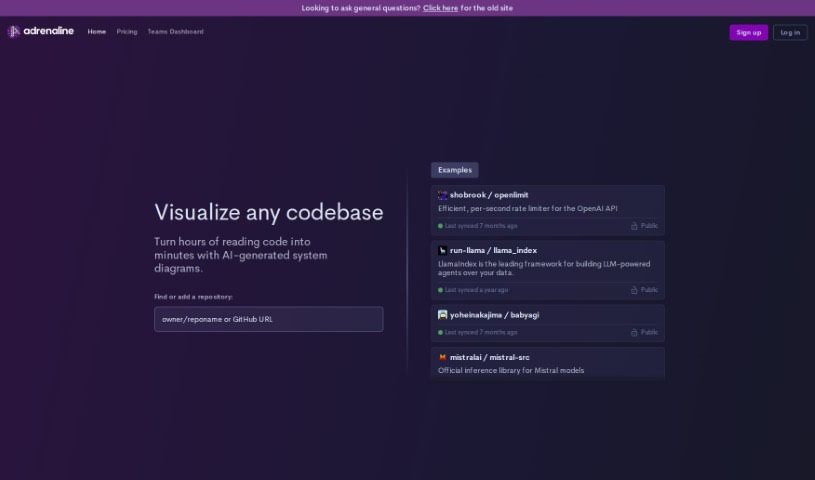The width and height of the screenshot is (815, 480).
Task: Click the Log in button
Action: (790, 32)
